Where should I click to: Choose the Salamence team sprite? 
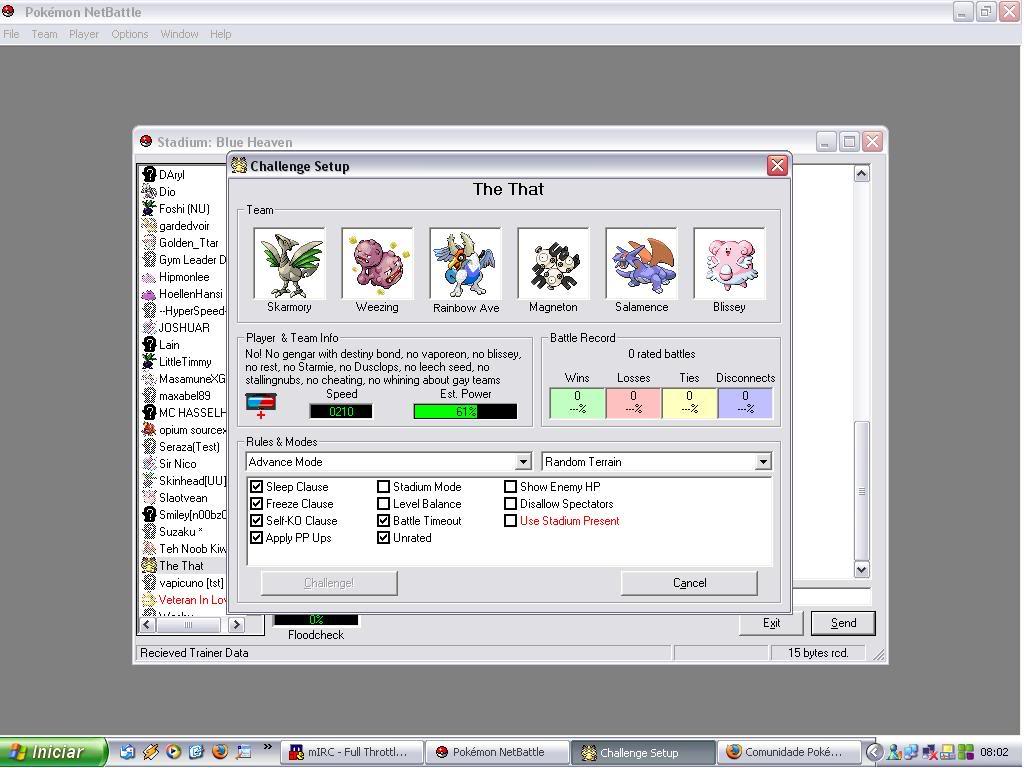tap(641, 263)
